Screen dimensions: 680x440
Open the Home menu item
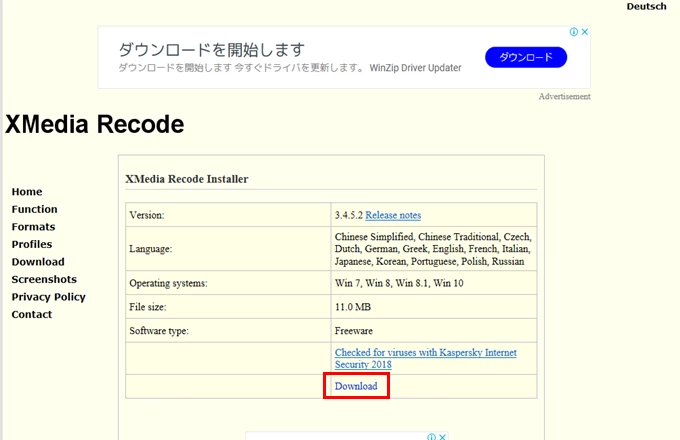(x=27, y=192)
